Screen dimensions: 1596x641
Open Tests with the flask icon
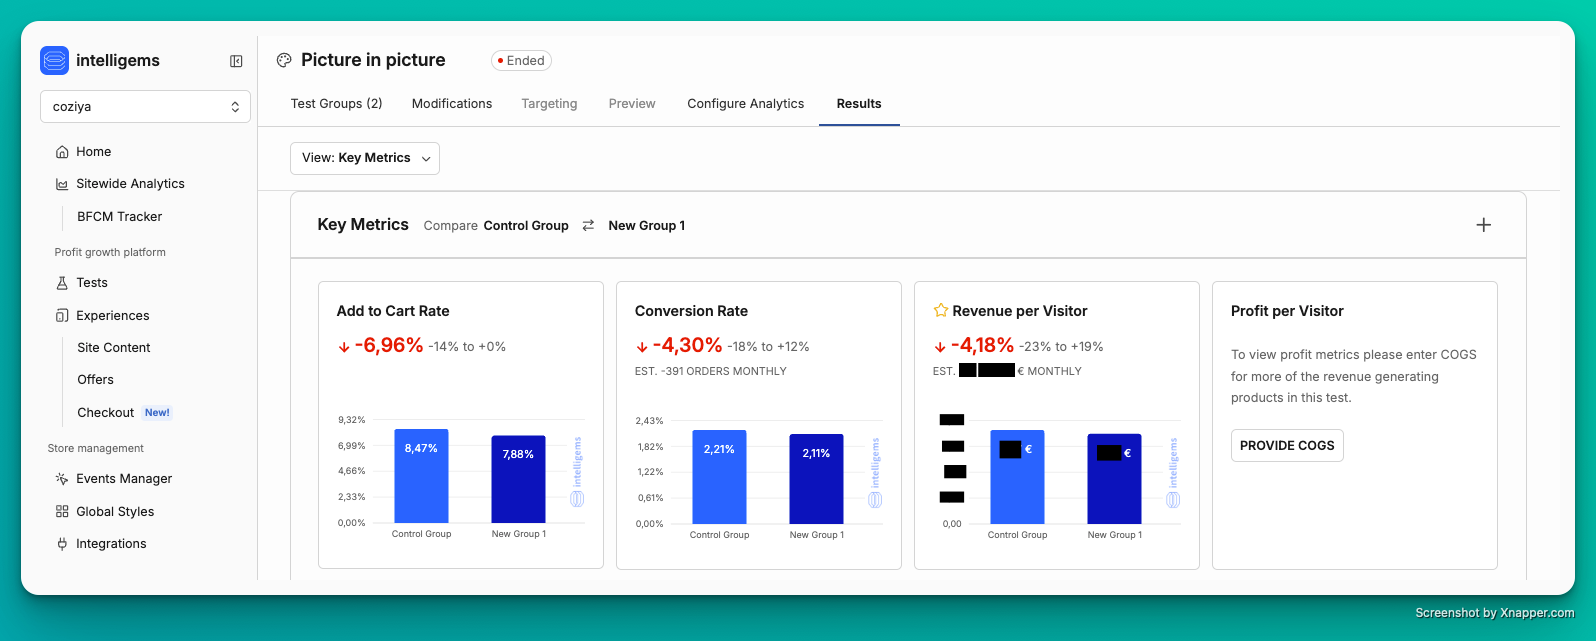91,283
